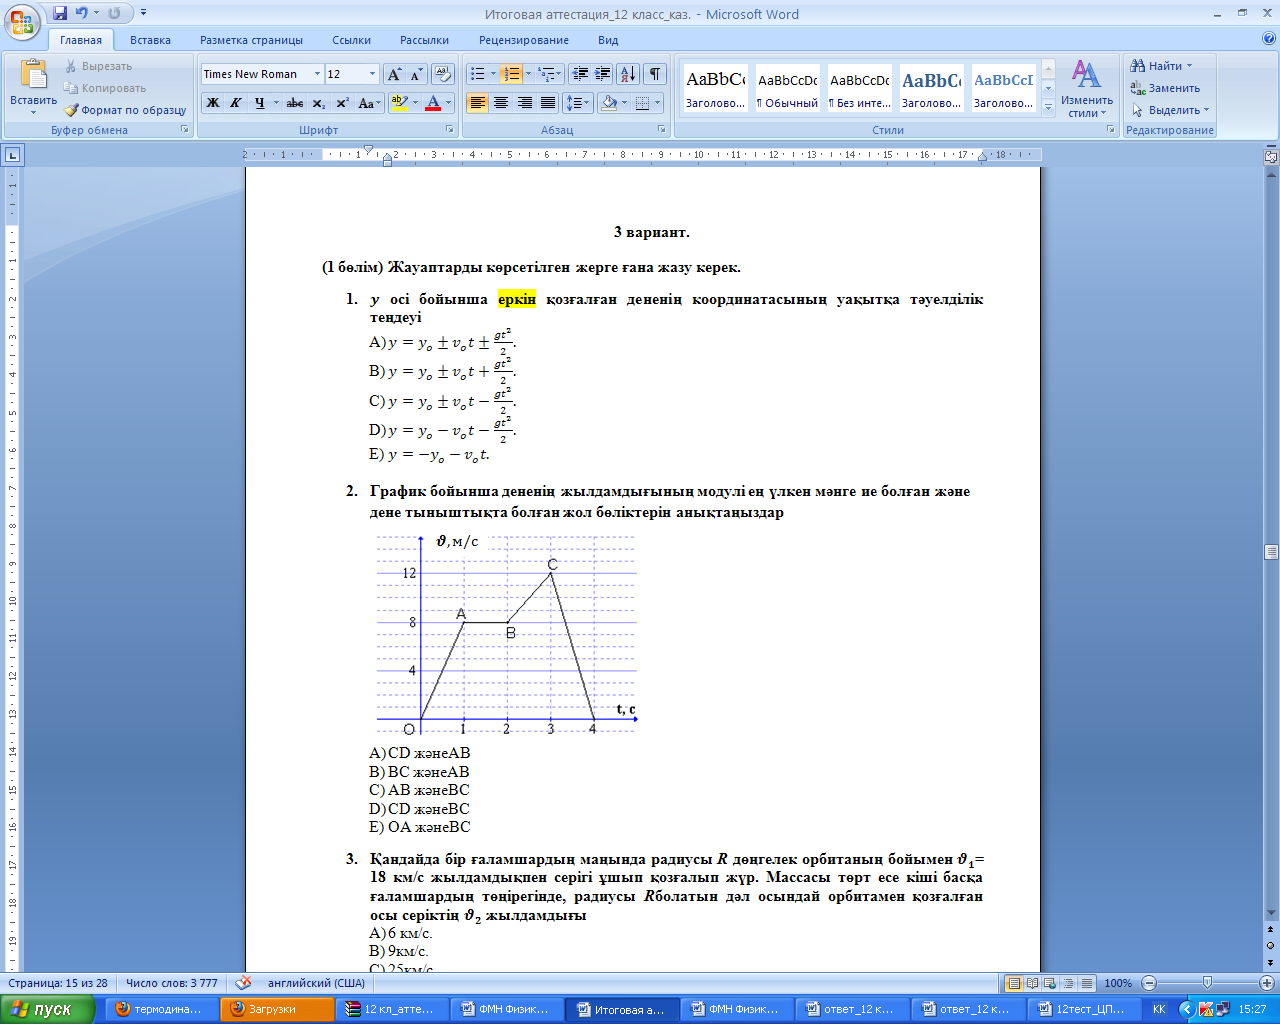Click the Windows пуск start button
This screenshot has width=1280, height=1024.
pos(48,1009)
